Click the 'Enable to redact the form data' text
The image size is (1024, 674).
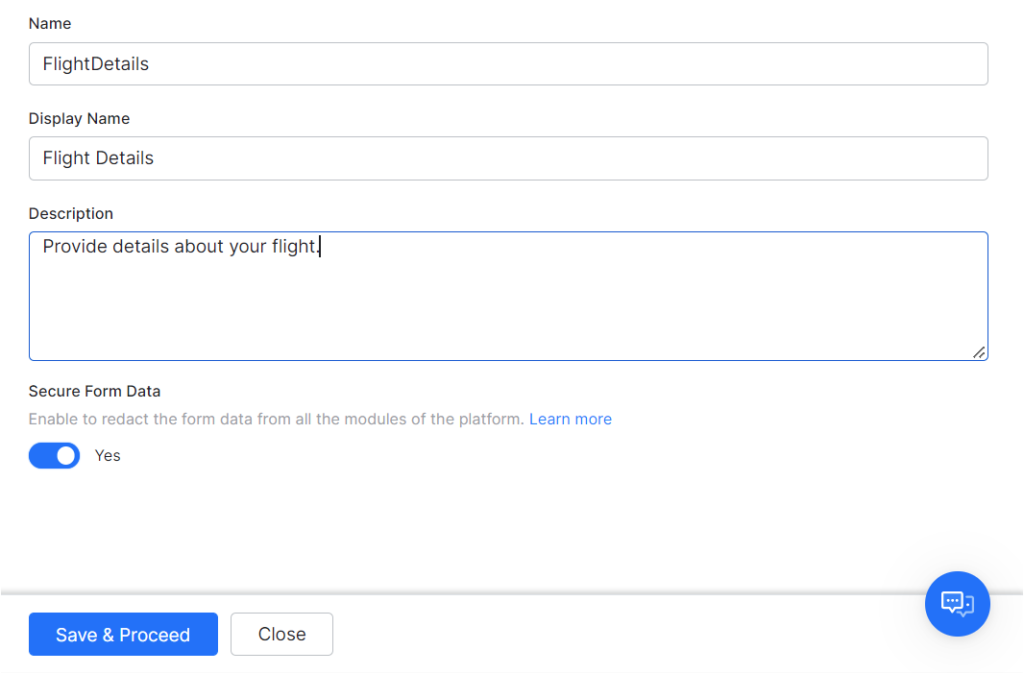[x=276, y=419]
